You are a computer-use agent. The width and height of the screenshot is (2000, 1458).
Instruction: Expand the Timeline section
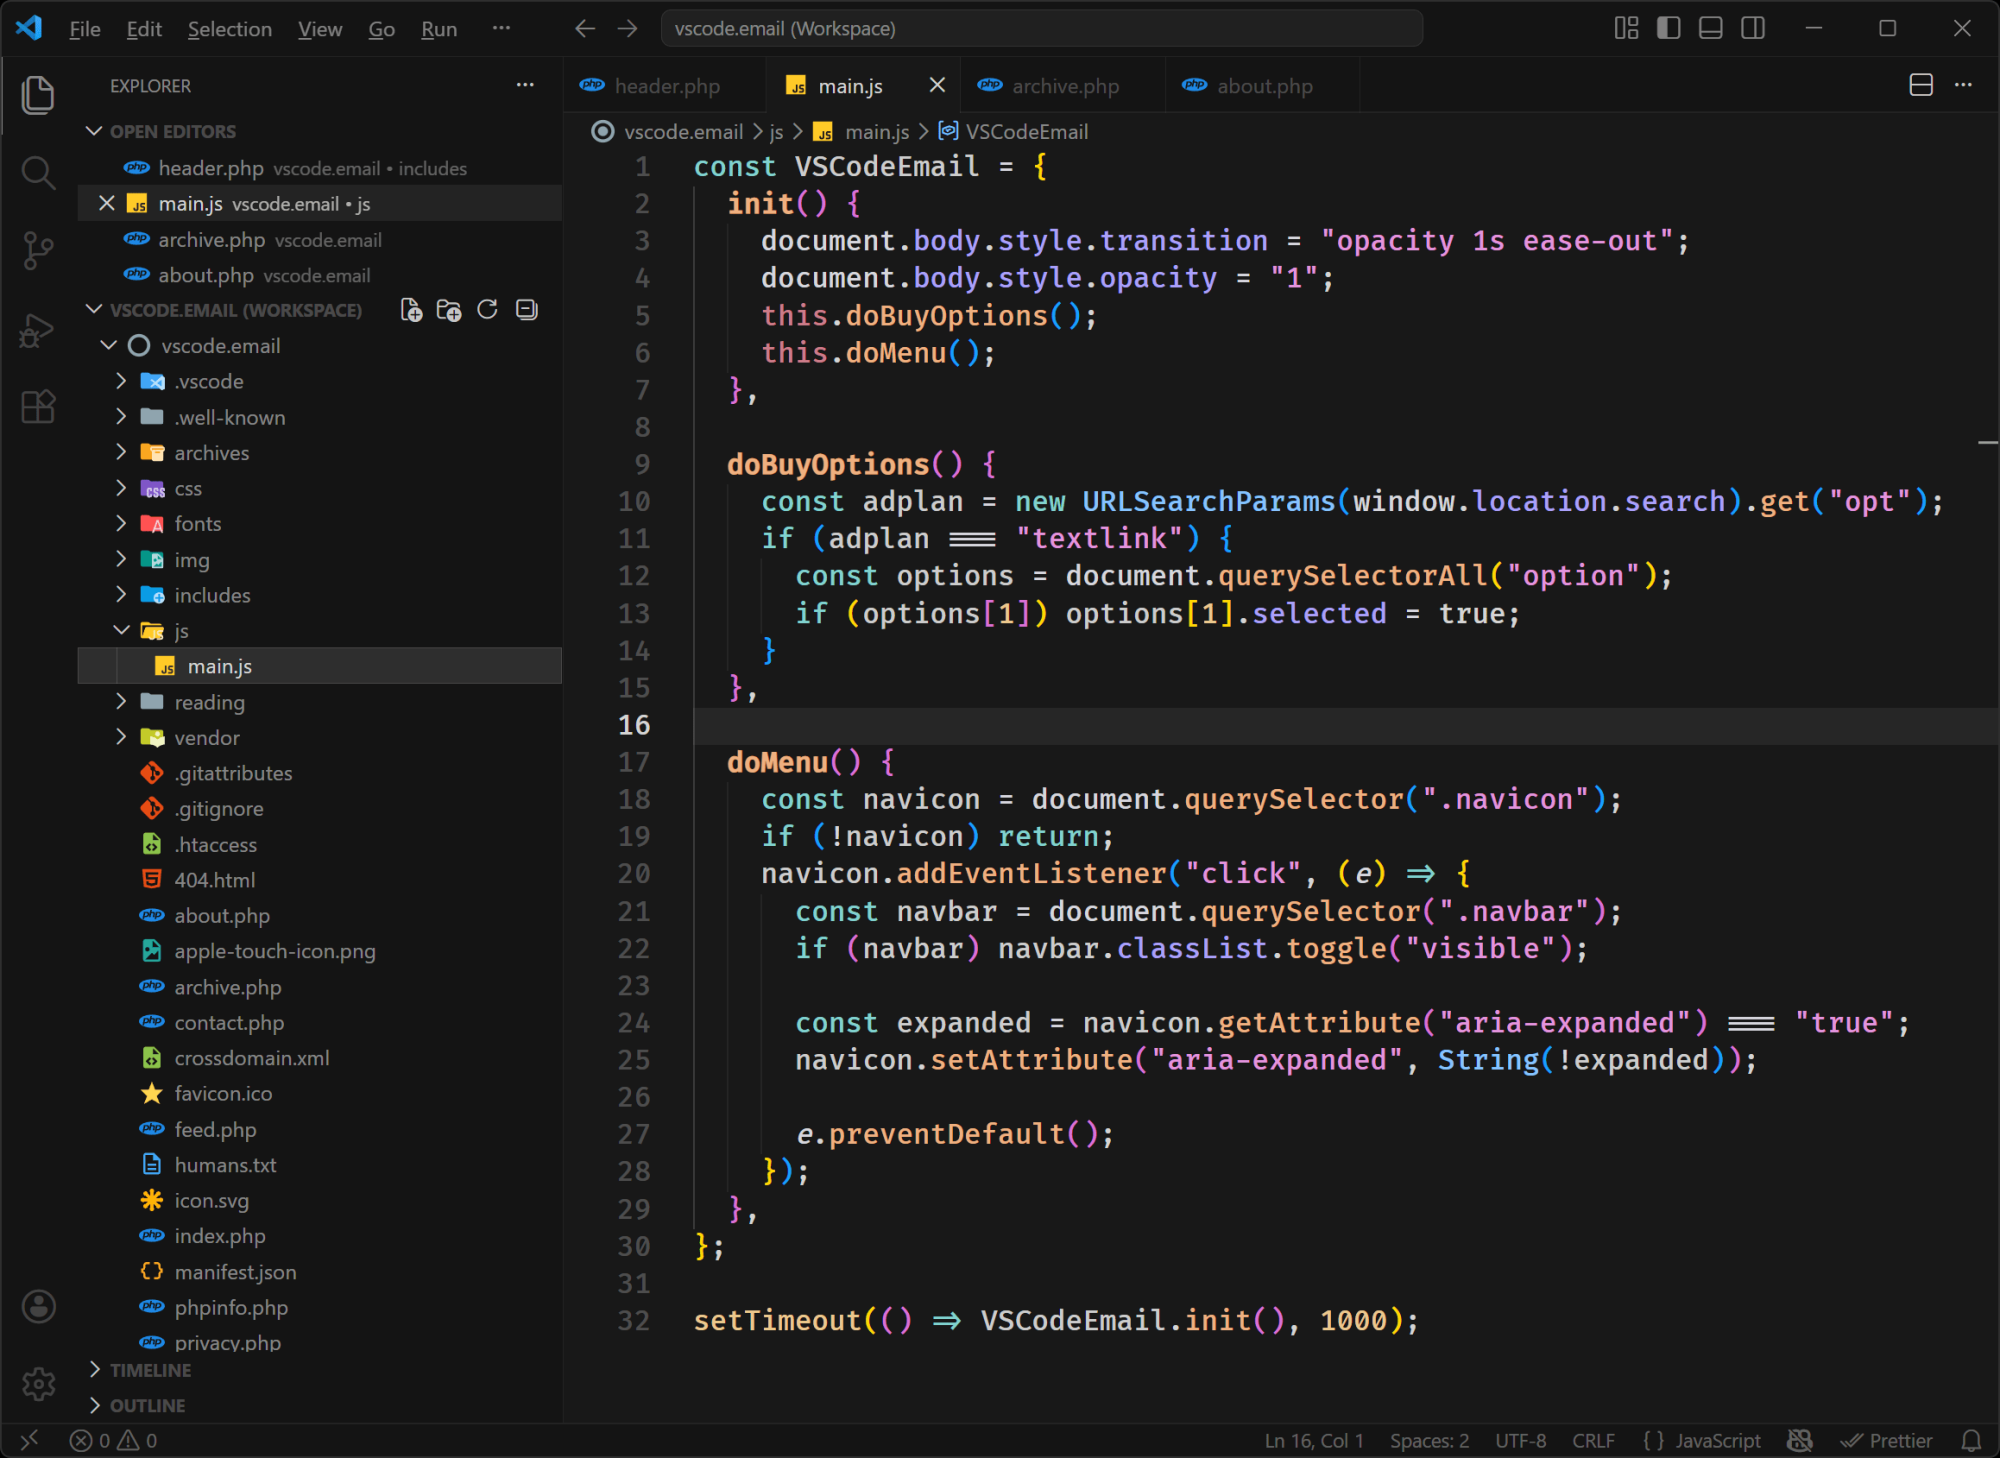[x=148, y=1369]
